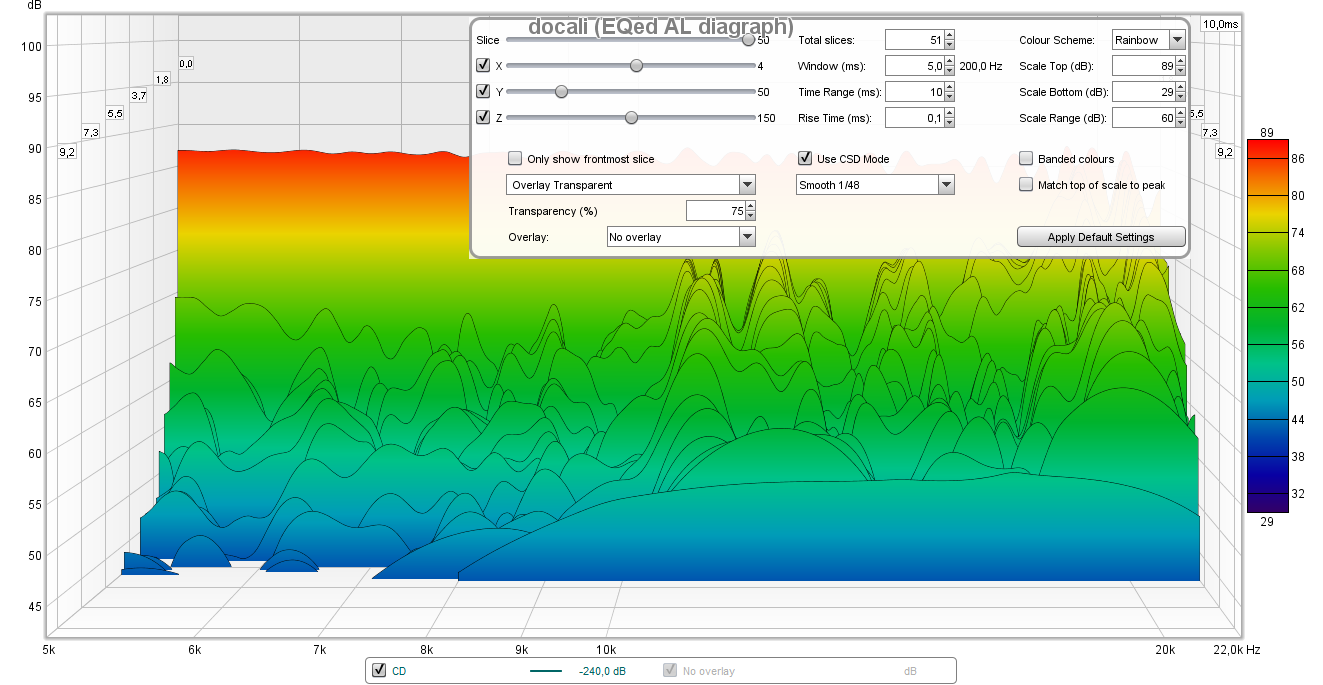Image resolution: width=1323 pixels, height=685 pixels.
Task: Increase Rise Time with up arrow
Action: [x=950, y=113]
